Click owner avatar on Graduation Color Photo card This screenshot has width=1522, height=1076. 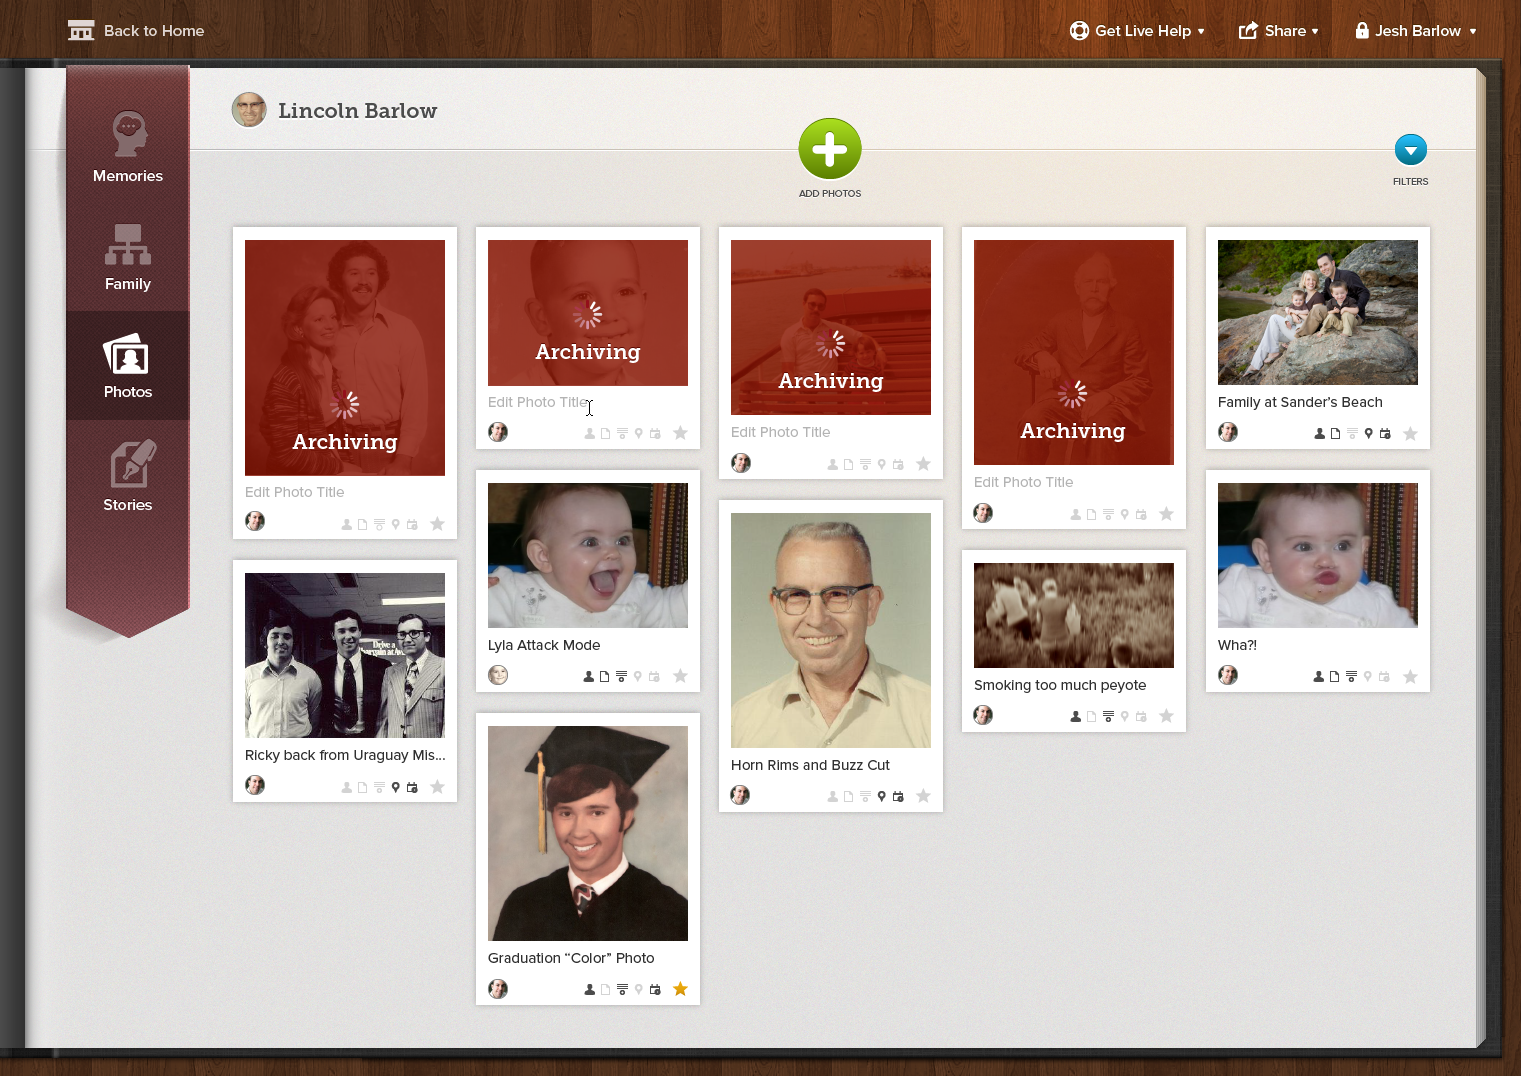498,989
